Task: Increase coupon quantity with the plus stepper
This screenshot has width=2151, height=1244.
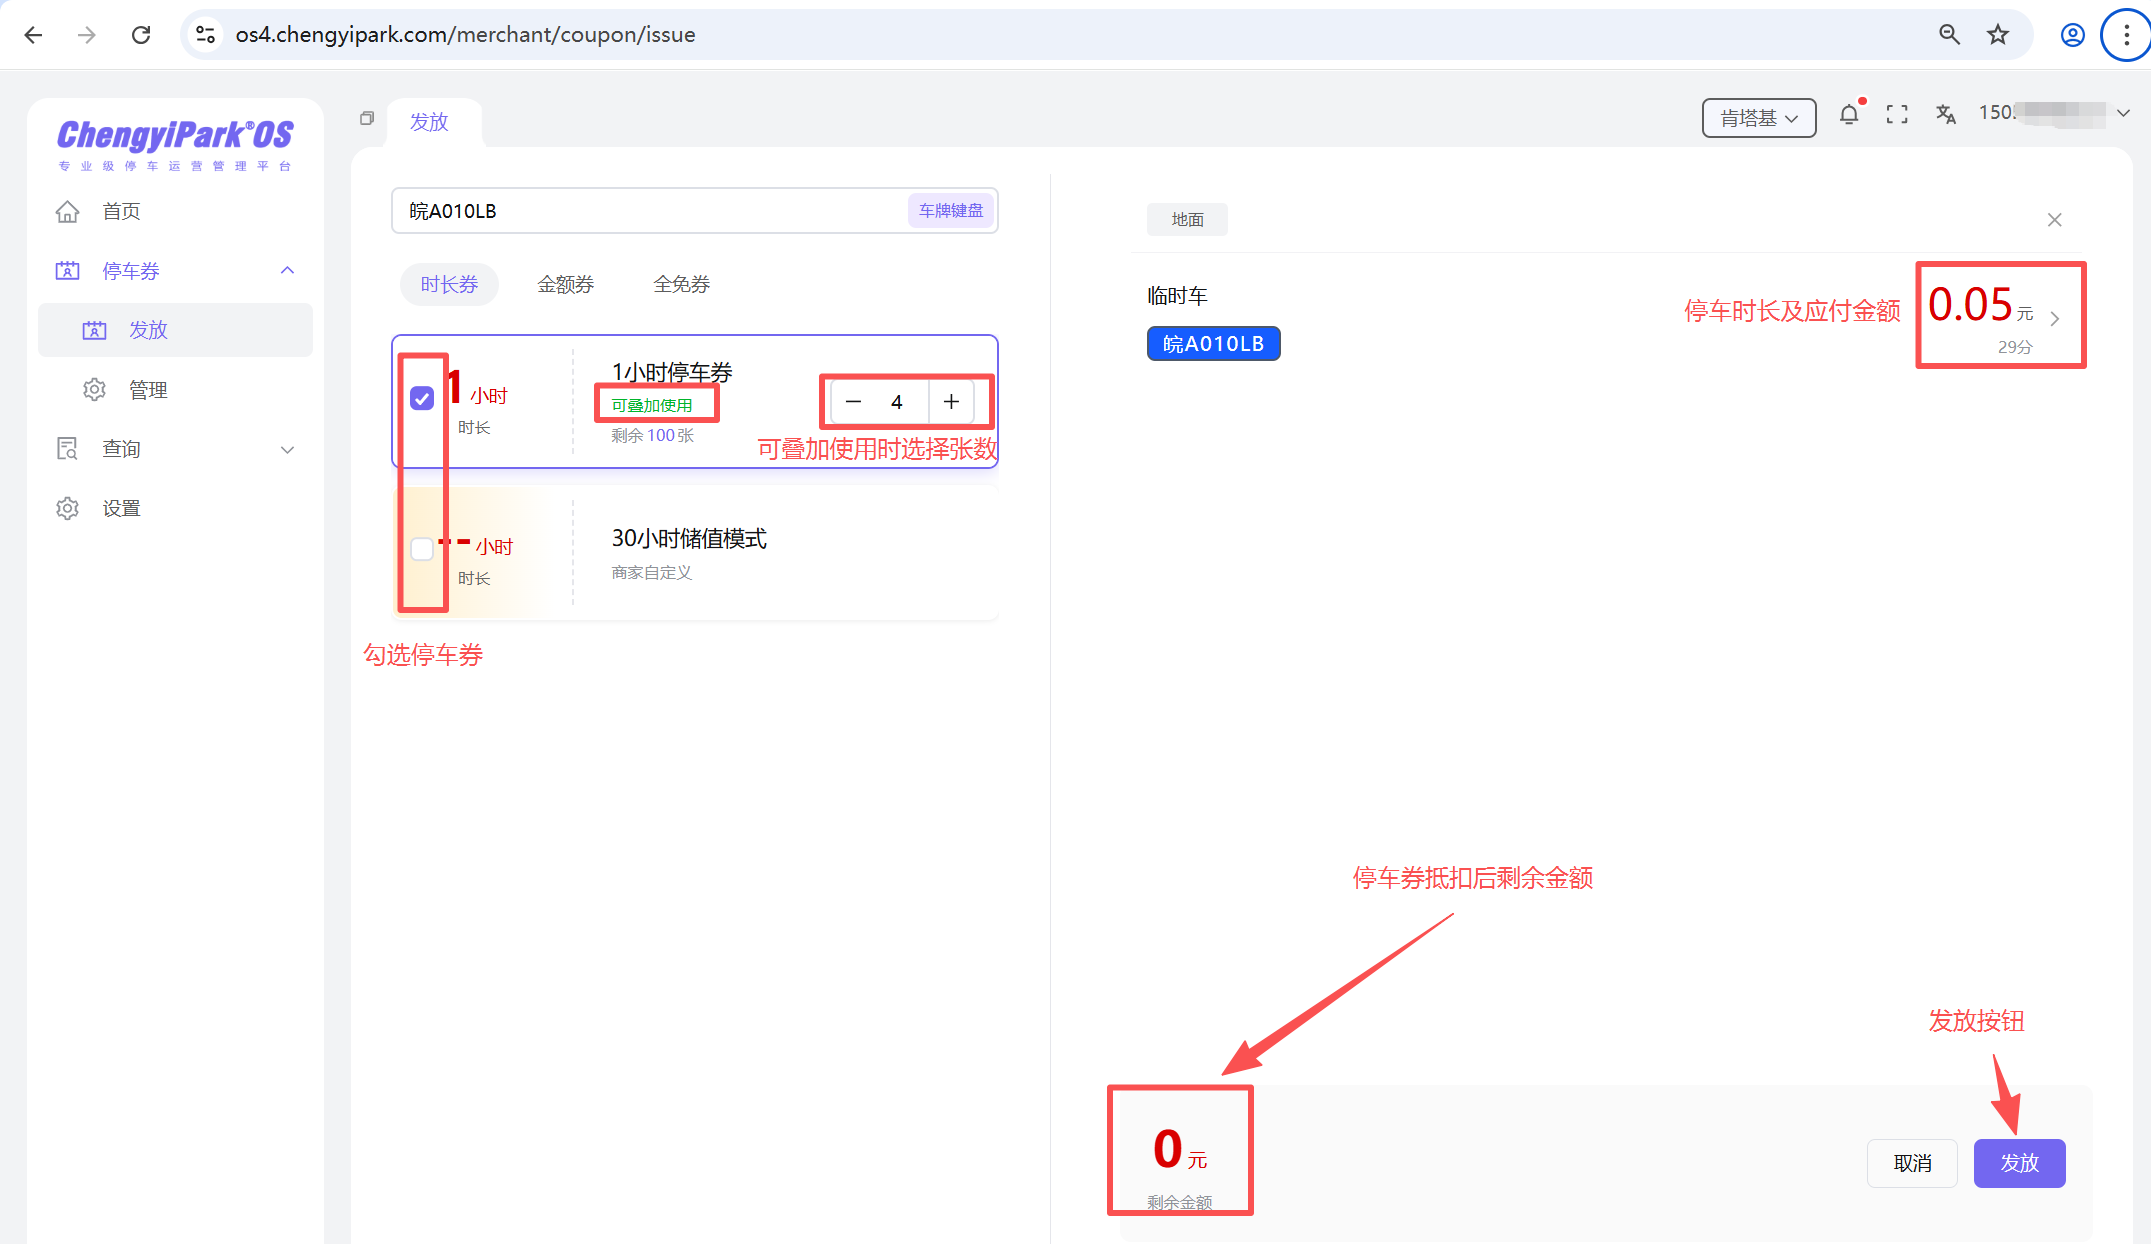Action: [950, 401]
